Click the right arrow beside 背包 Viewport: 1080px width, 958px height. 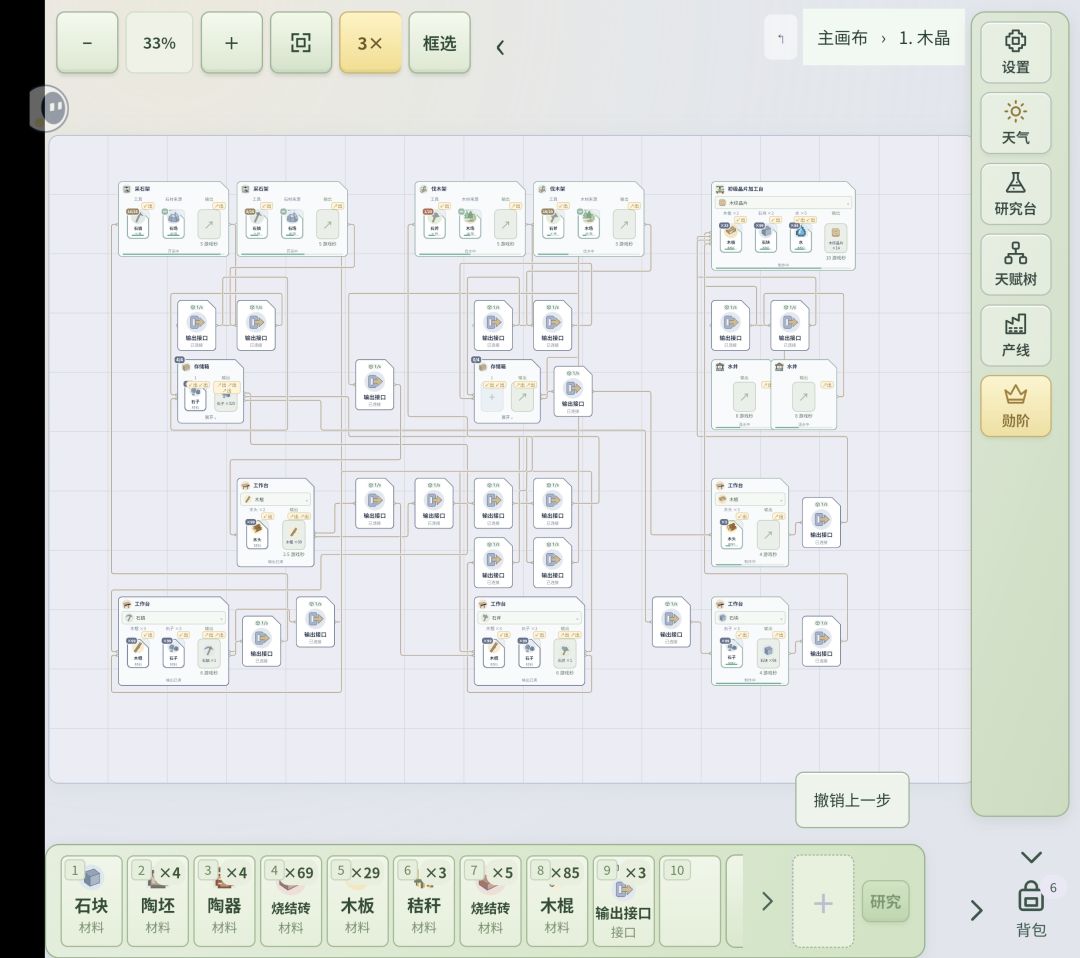click(976, 910)
